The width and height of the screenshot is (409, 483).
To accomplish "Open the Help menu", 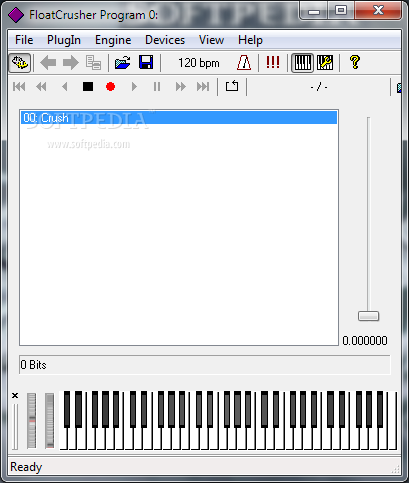I will 250,40.
